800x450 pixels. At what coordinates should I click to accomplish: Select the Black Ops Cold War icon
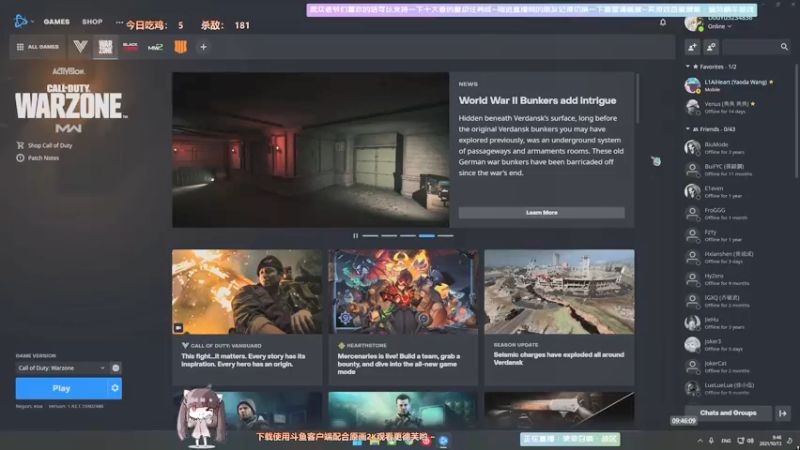[x=131, y=47]
